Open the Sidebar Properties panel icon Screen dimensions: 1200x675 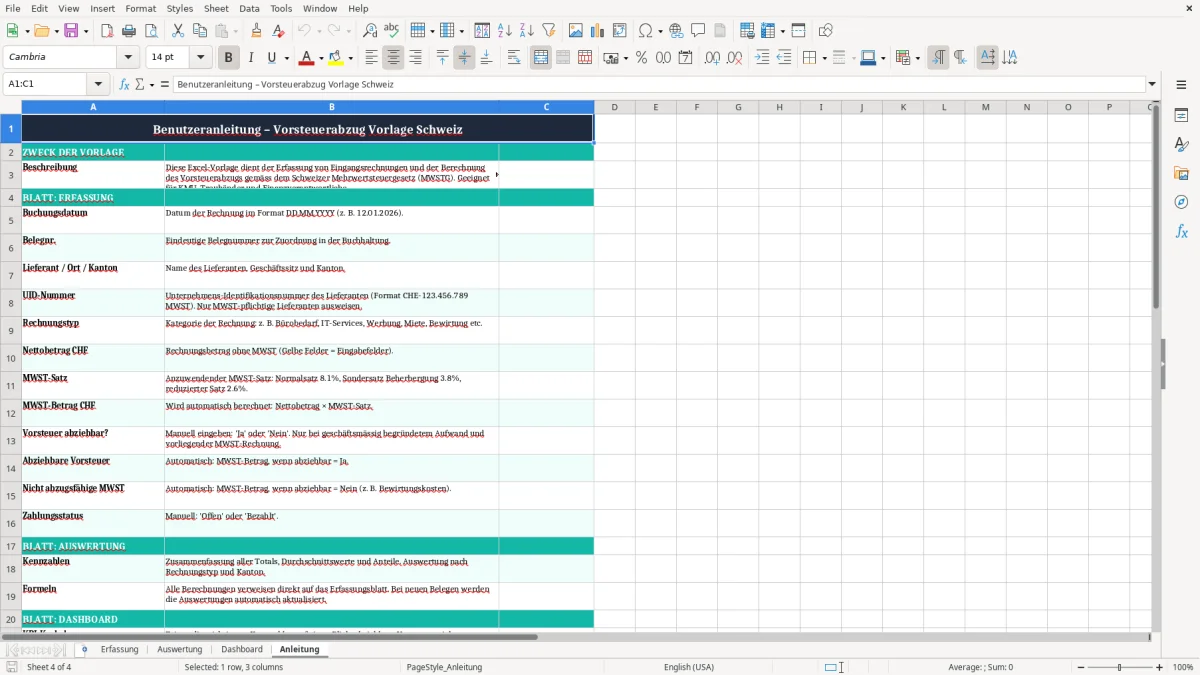1181,116
